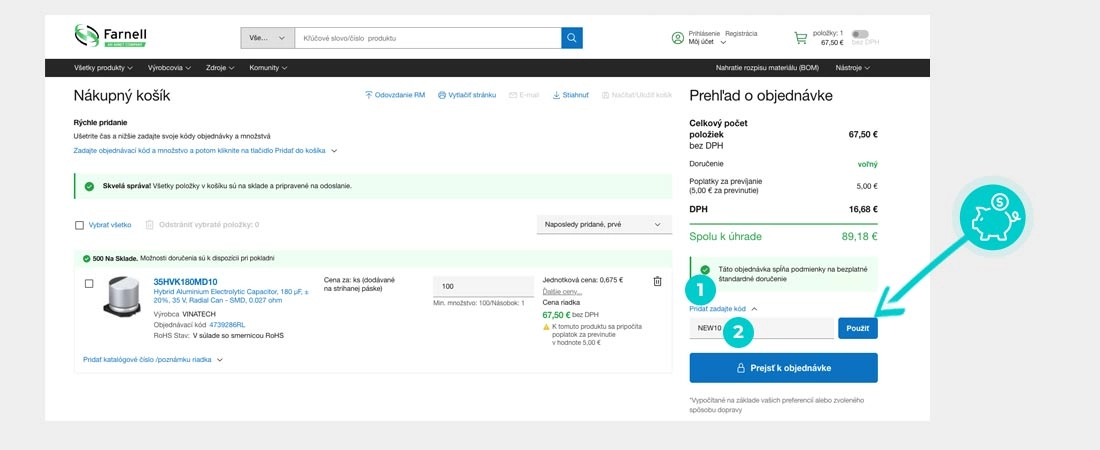Open the shopping cart icon
Screen dimensions: 1100x450
coord(800,38)
